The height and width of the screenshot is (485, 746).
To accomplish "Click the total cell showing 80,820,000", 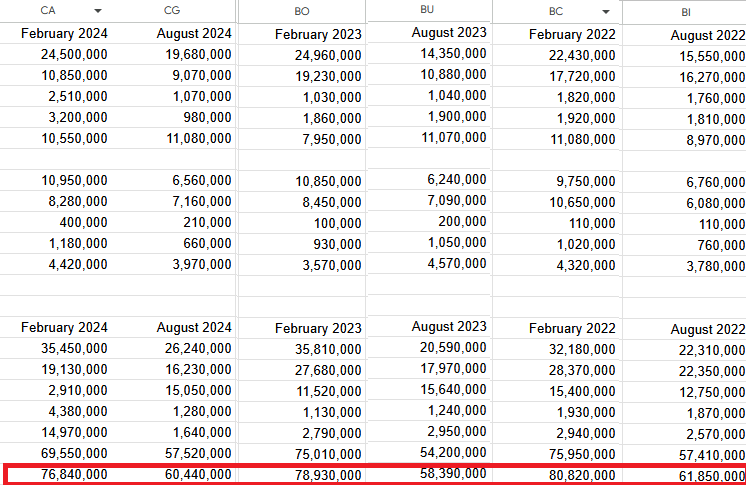I will point(582,475).
